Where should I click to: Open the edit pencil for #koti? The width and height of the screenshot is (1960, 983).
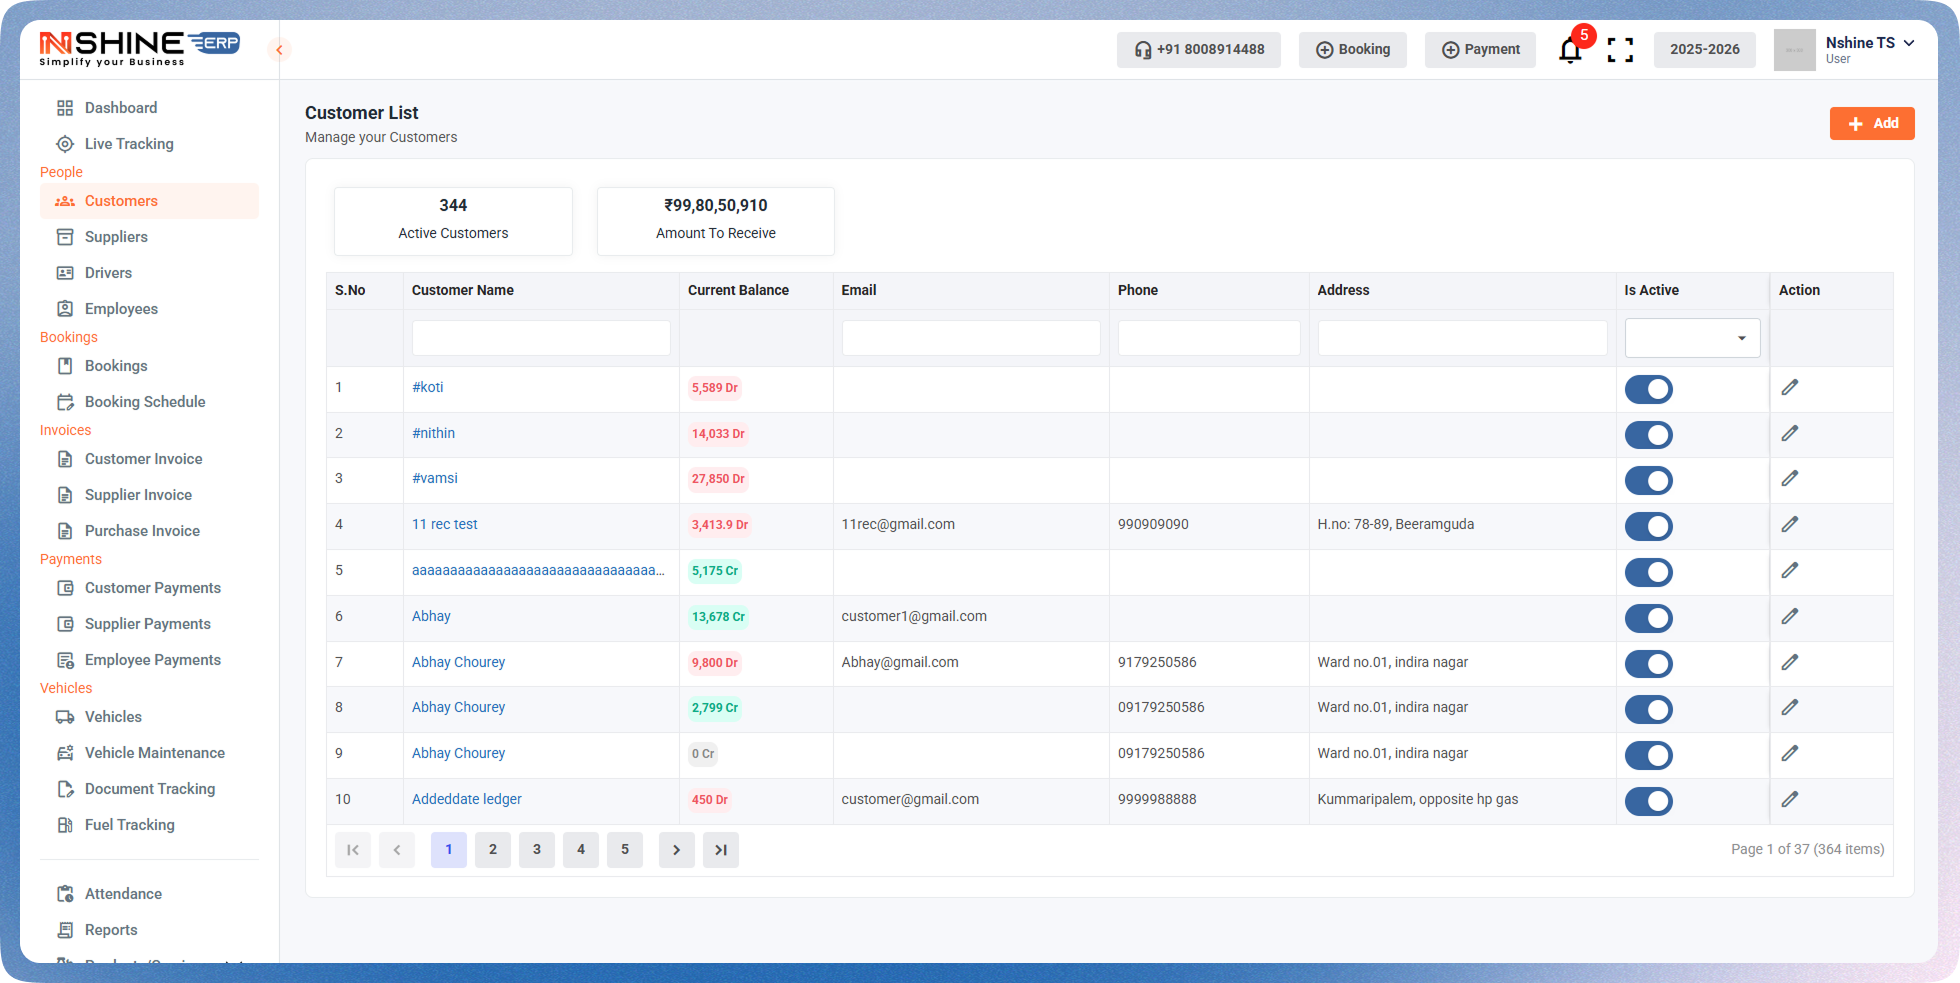click(1790, 388)
